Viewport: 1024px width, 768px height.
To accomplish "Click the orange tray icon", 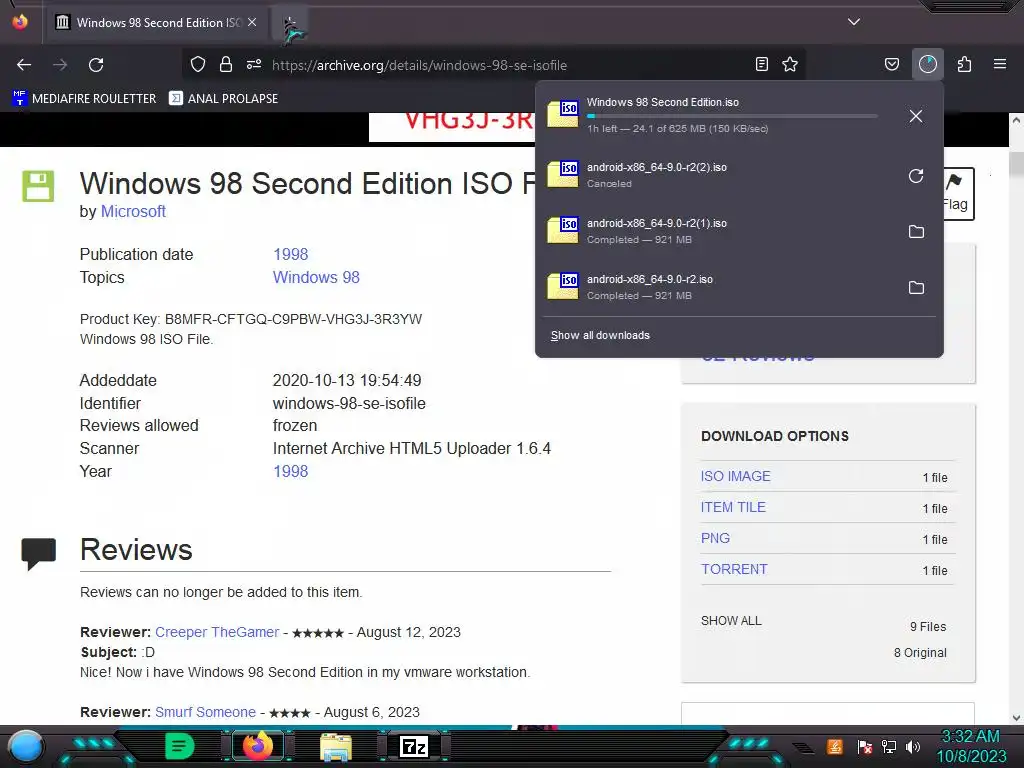I will [835, 746].
